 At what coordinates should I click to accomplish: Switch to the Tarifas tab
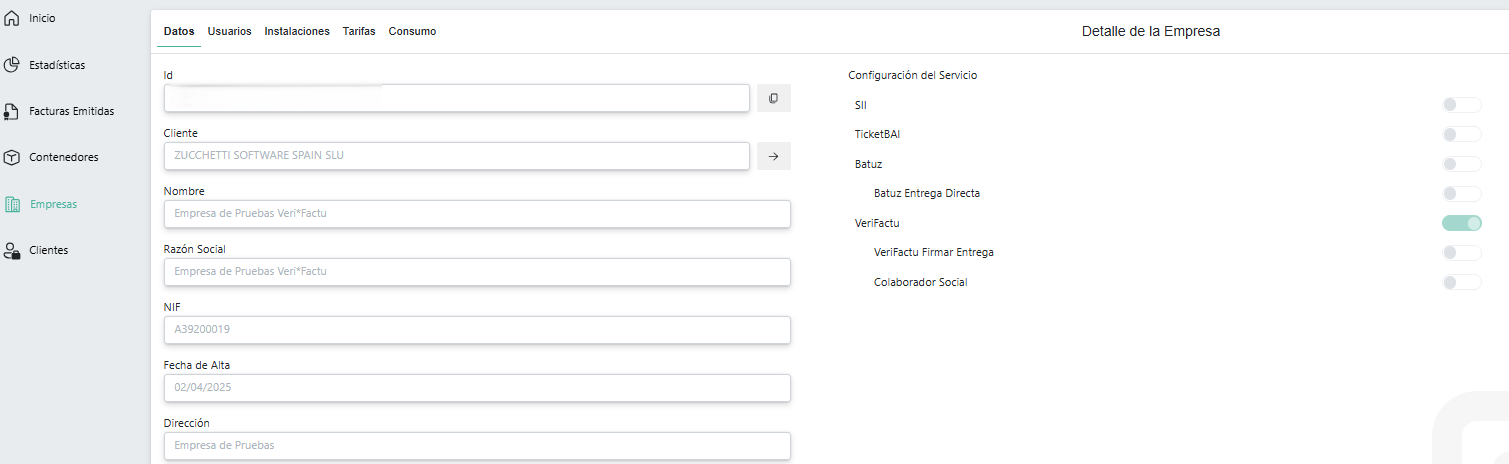pos(359,31)
